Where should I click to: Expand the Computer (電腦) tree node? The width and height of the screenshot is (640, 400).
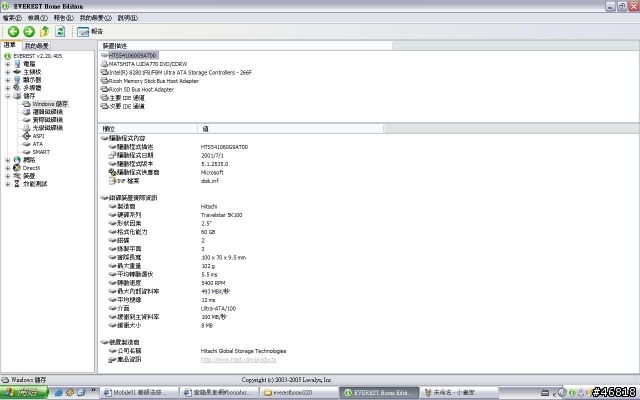tap(7, 64)
